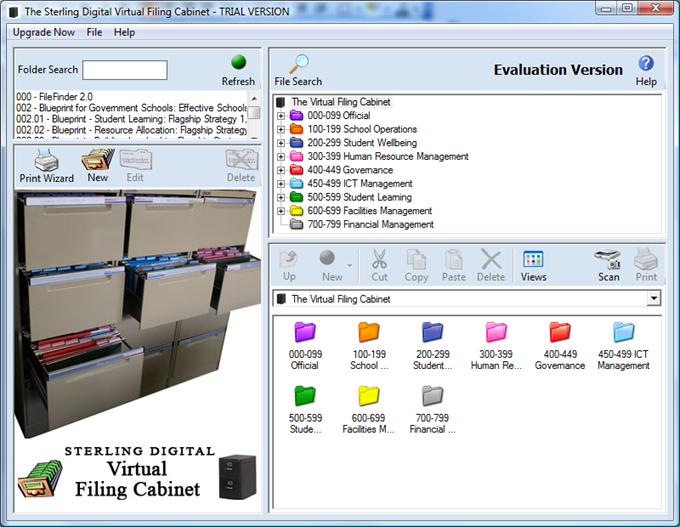The height and width of the screenshot is (527, 680).
Task: Expand the 400-449 Governance tree node
Action: click(281, 170)
